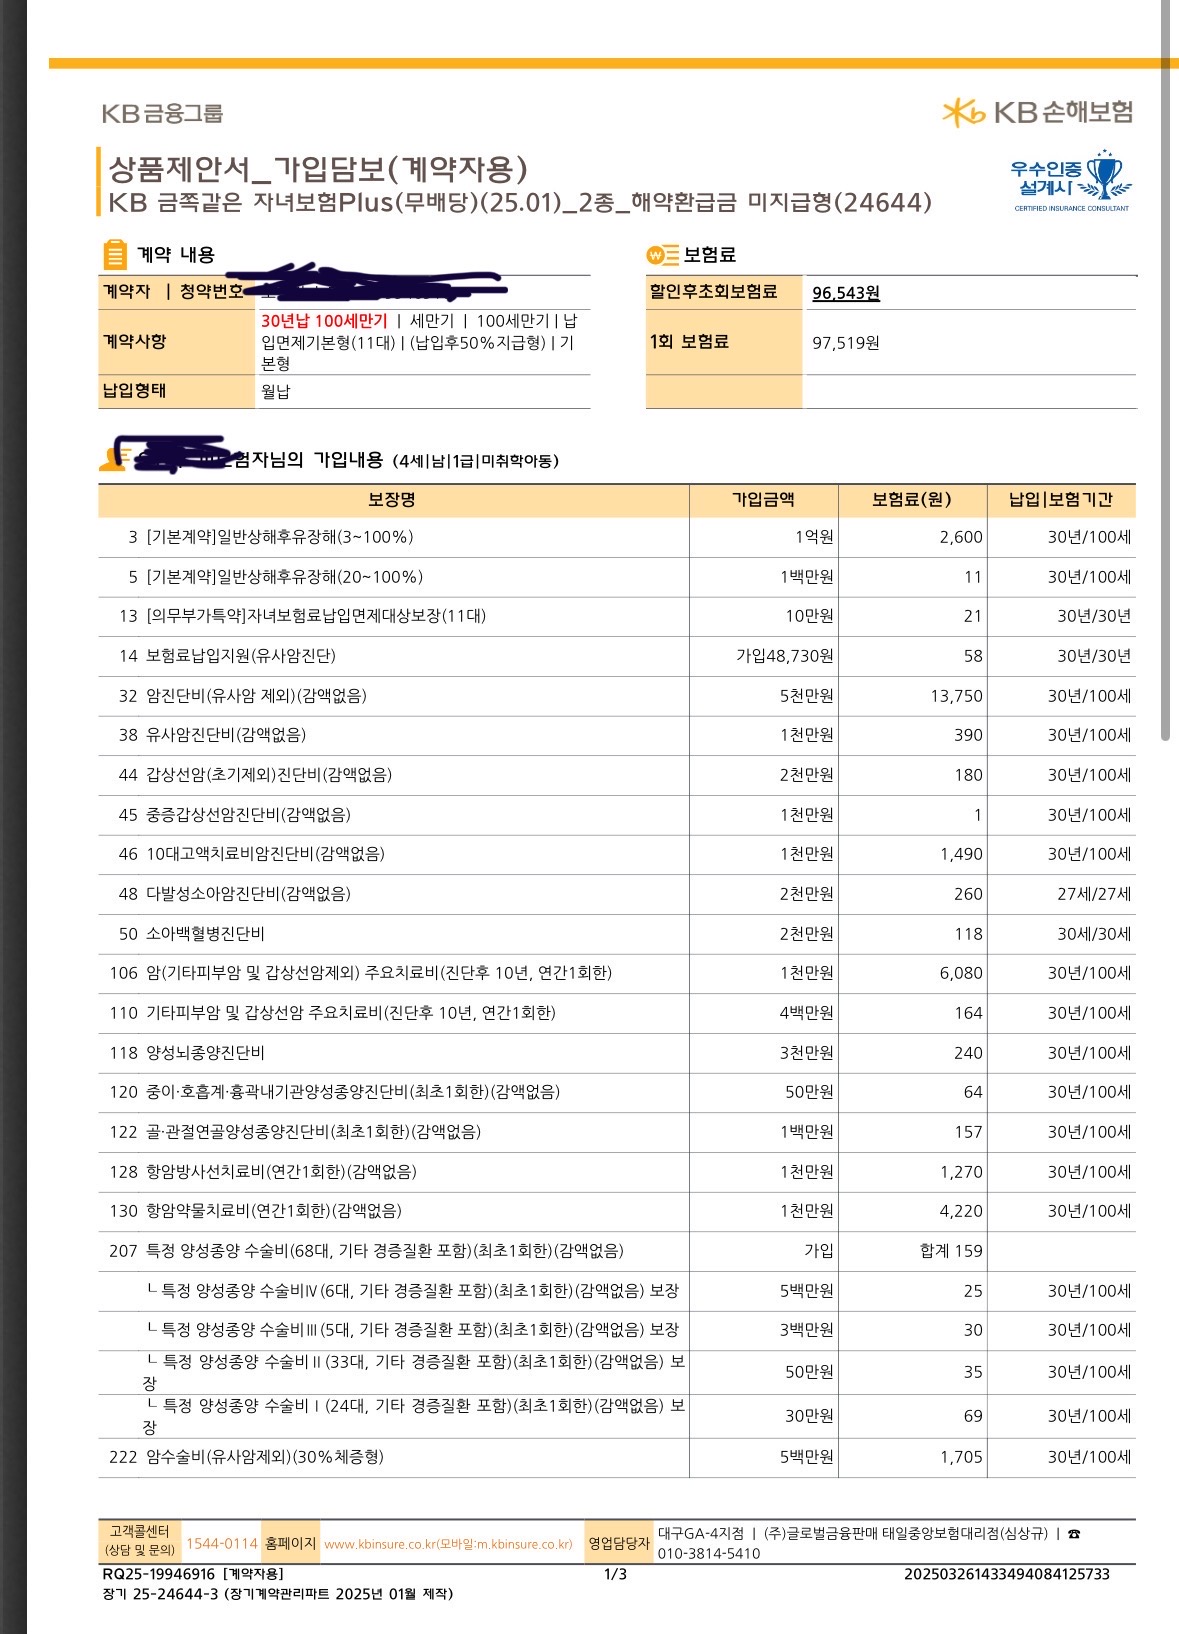Viewport: 1179px width, 1634px height.
Task: Click the premium value 6,080
Action: click(x=961, y=973)
